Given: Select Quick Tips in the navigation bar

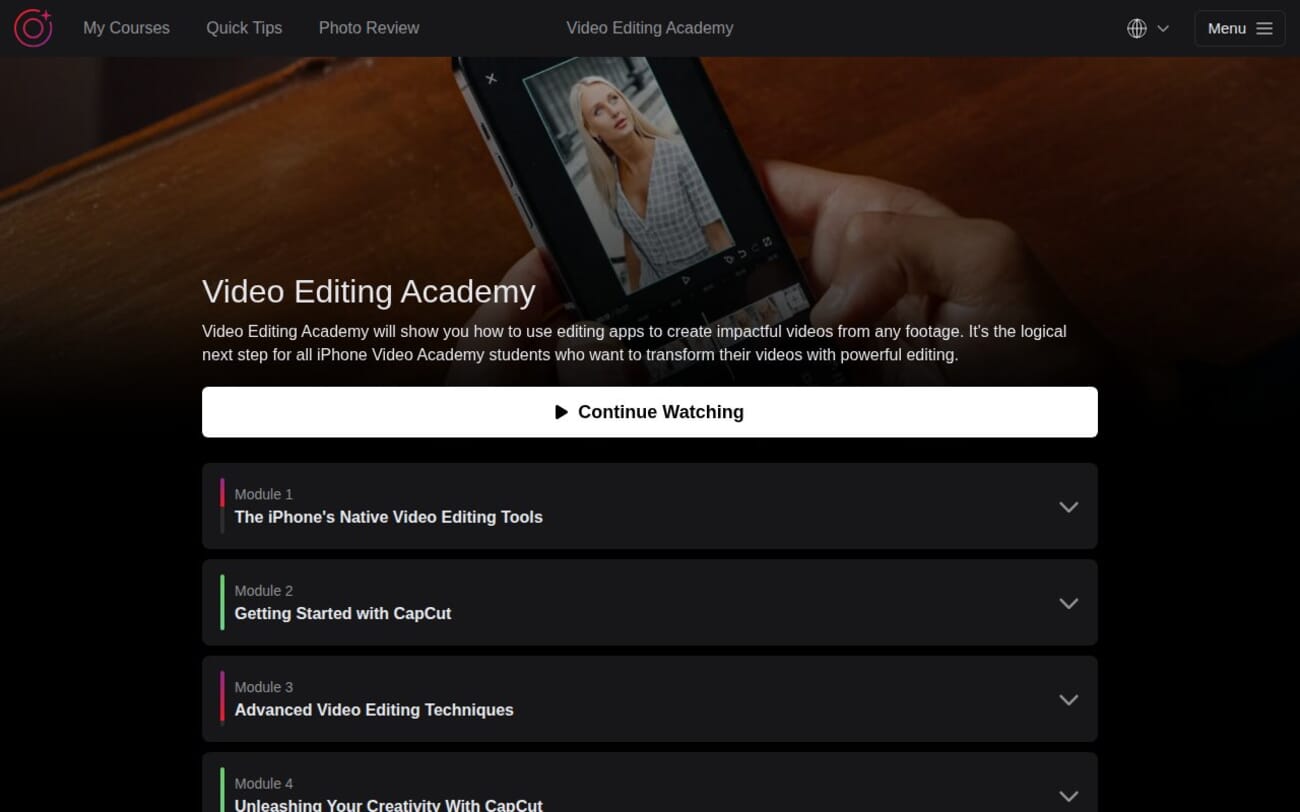Looking at the screenshot, I should [244, 28].
